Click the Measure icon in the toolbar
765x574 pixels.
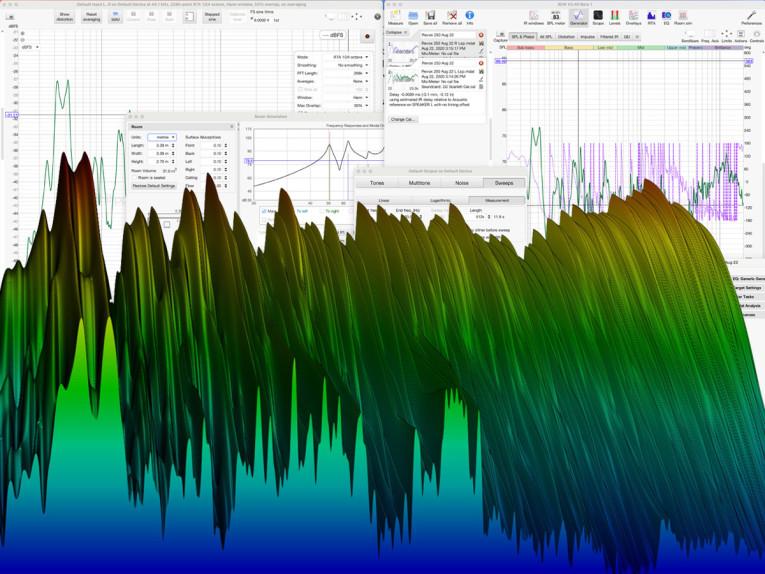pyautogui.click(x=395, y=16)
